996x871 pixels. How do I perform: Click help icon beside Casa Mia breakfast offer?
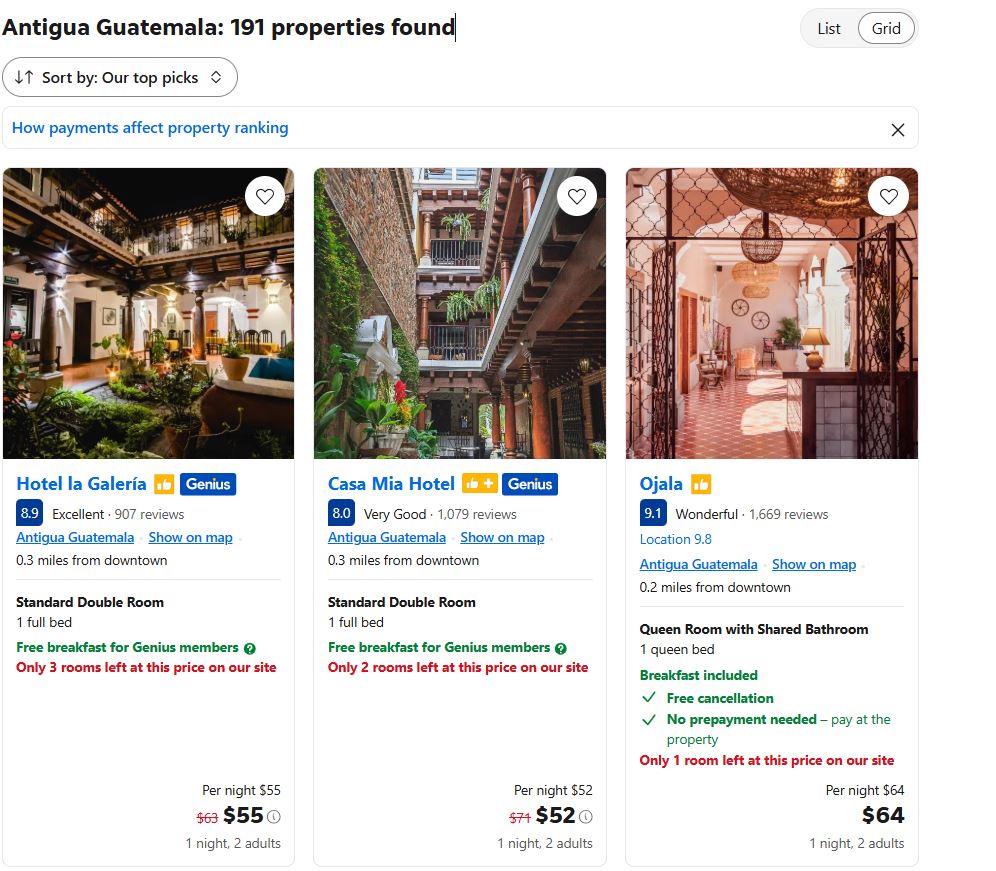[560, 649]
